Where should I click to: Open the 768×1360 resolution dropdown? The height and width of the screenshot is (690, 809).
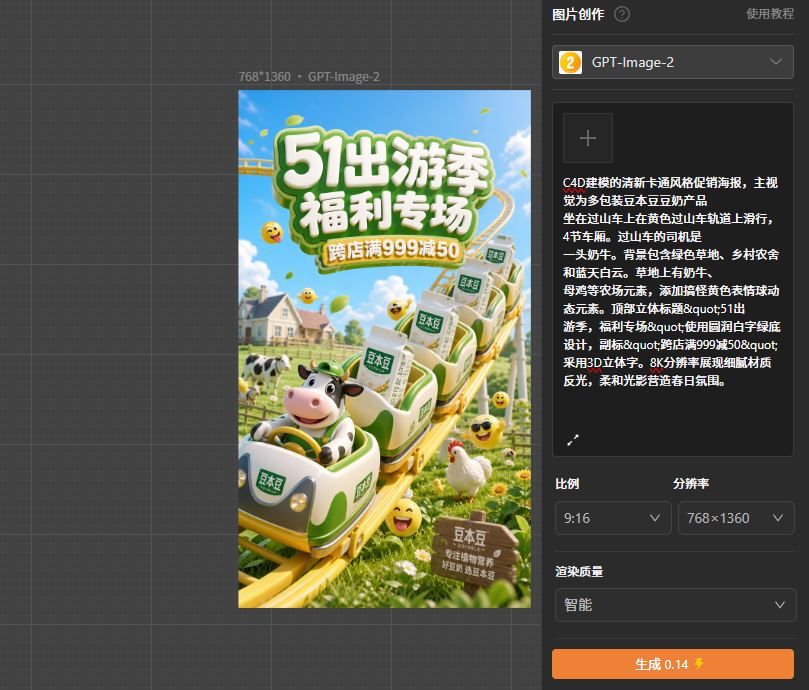(x=736, y=518)
